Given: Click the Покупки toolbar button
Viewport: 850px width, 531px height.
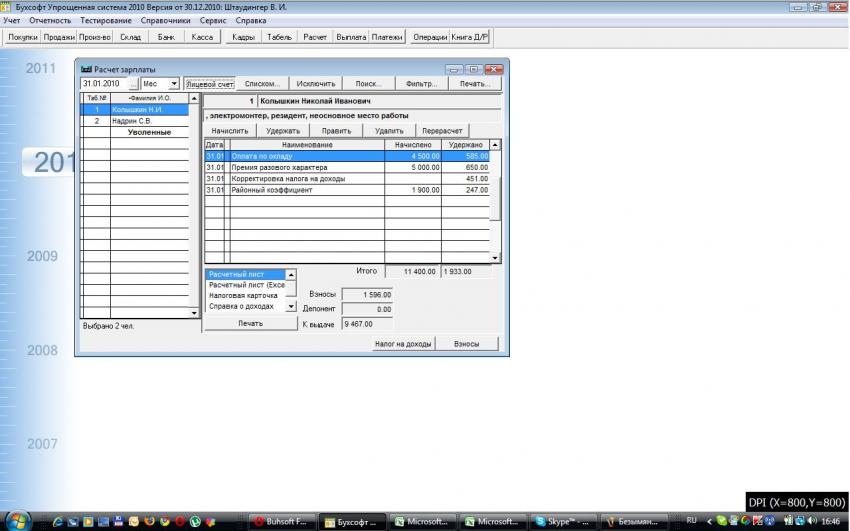Looking at the screenshot, I should pos(23,37).
